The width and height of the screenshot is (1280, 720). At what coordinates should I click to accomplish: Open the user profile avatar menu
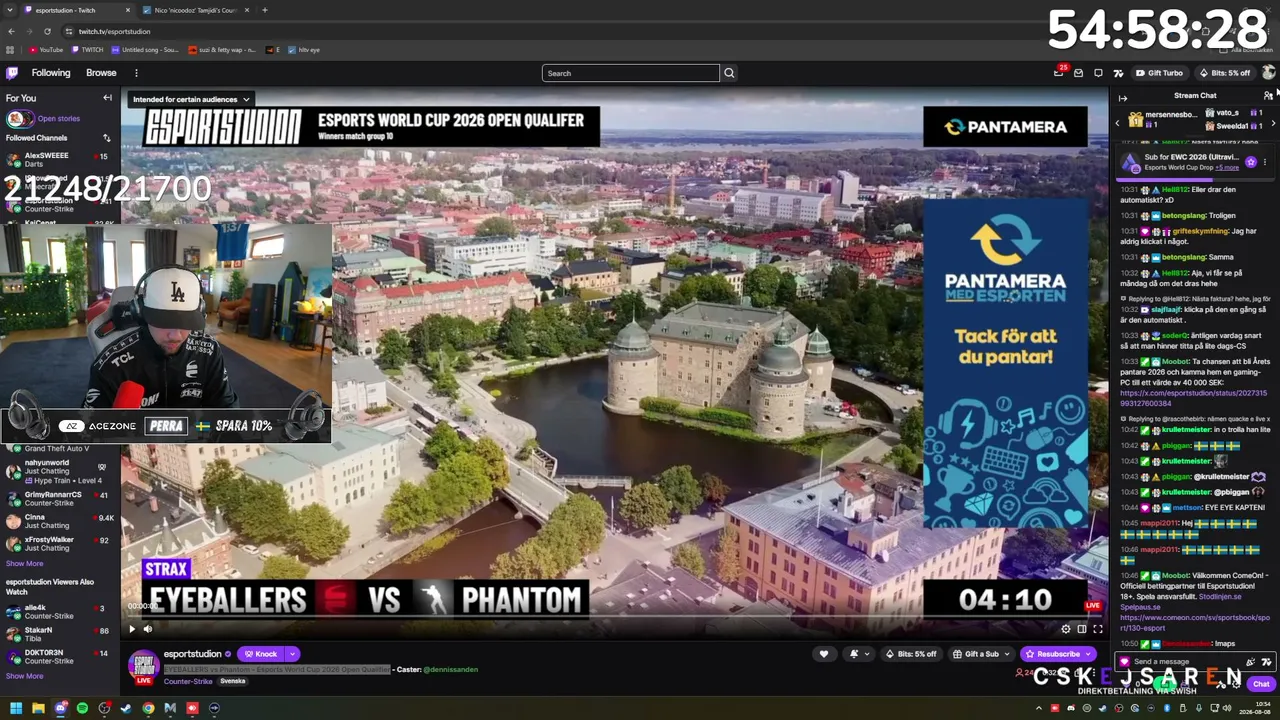pyautogui.click(x=1268, y=72)
